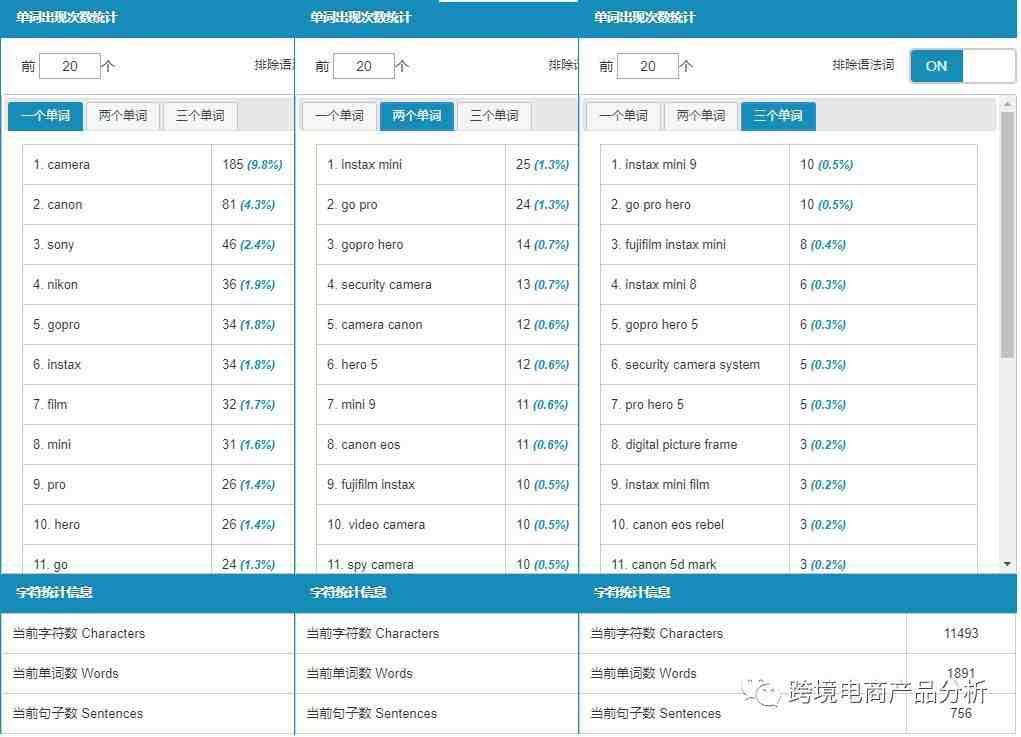
Task: Click the row '1. instax mini'
Action: (x=447, y=165)
